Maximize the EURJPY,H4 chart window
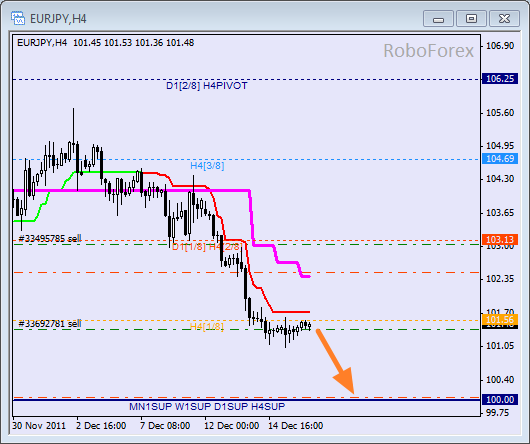The image size is (530, 444). coord(471,18)
